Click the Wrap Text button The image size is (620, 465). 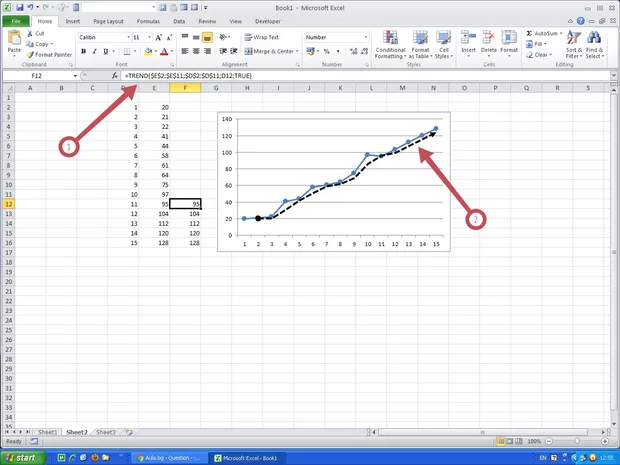point(262,37)
